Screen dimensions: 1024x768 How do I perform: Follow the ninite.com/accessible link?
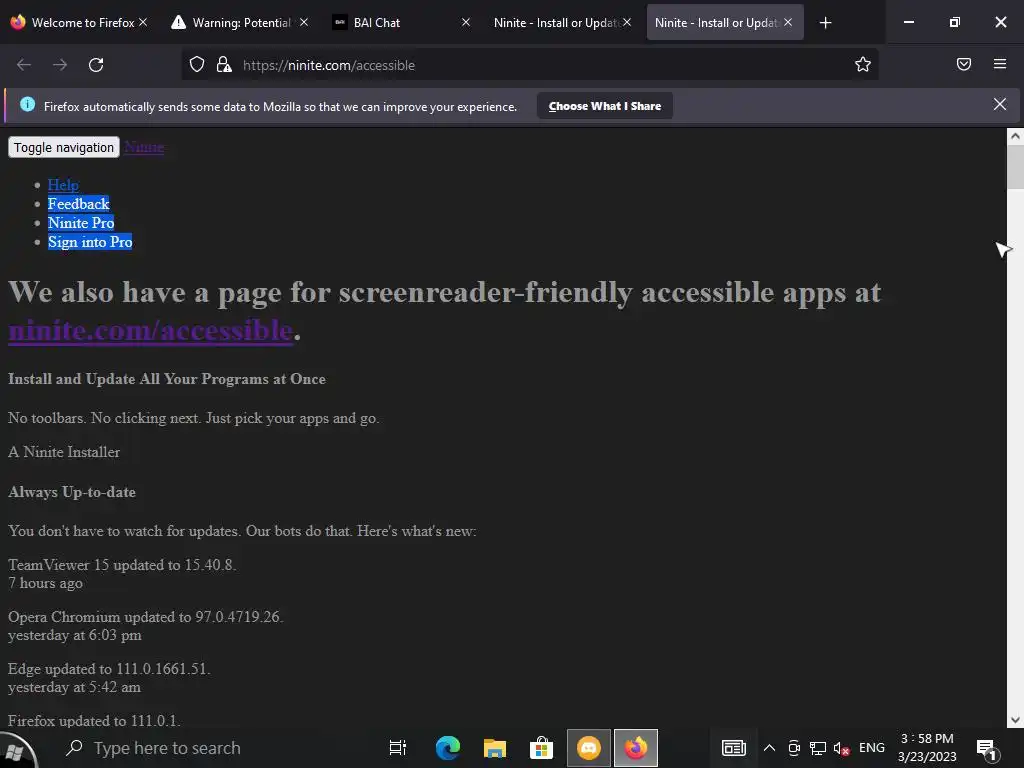tap(150, 330)
